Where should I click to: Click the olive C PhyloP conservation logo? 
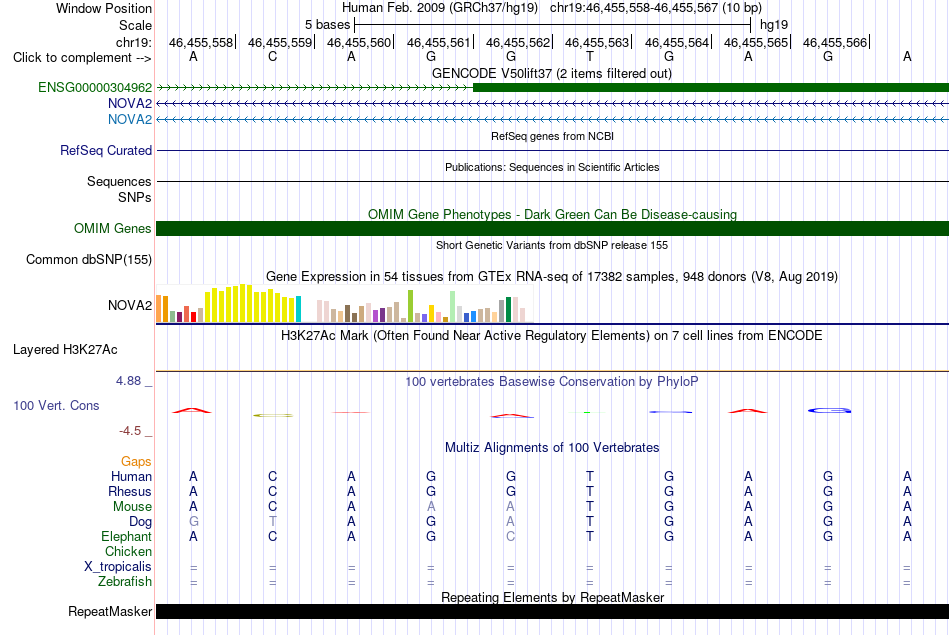tap(273, 415)
